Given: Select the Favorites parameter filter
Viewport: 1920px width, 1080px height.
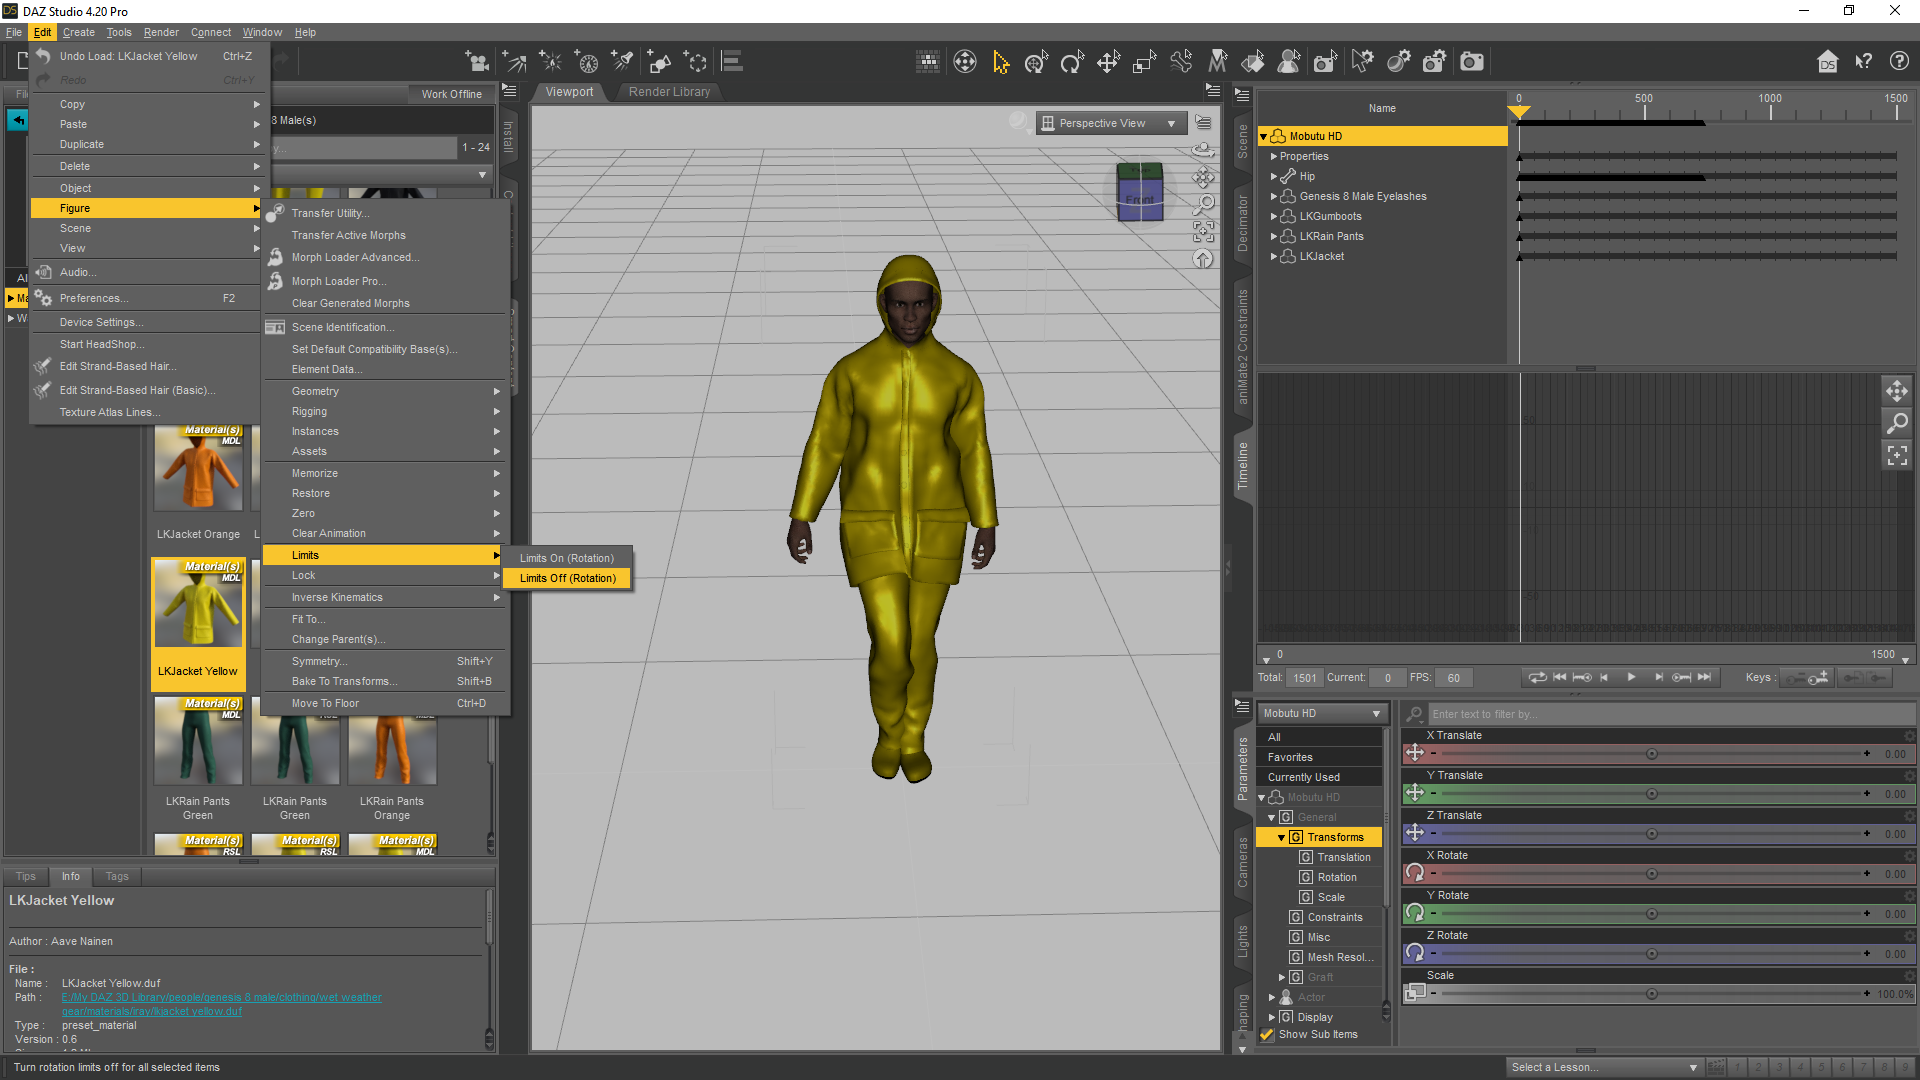Looking at the screenshot, I should (1319, 758).
